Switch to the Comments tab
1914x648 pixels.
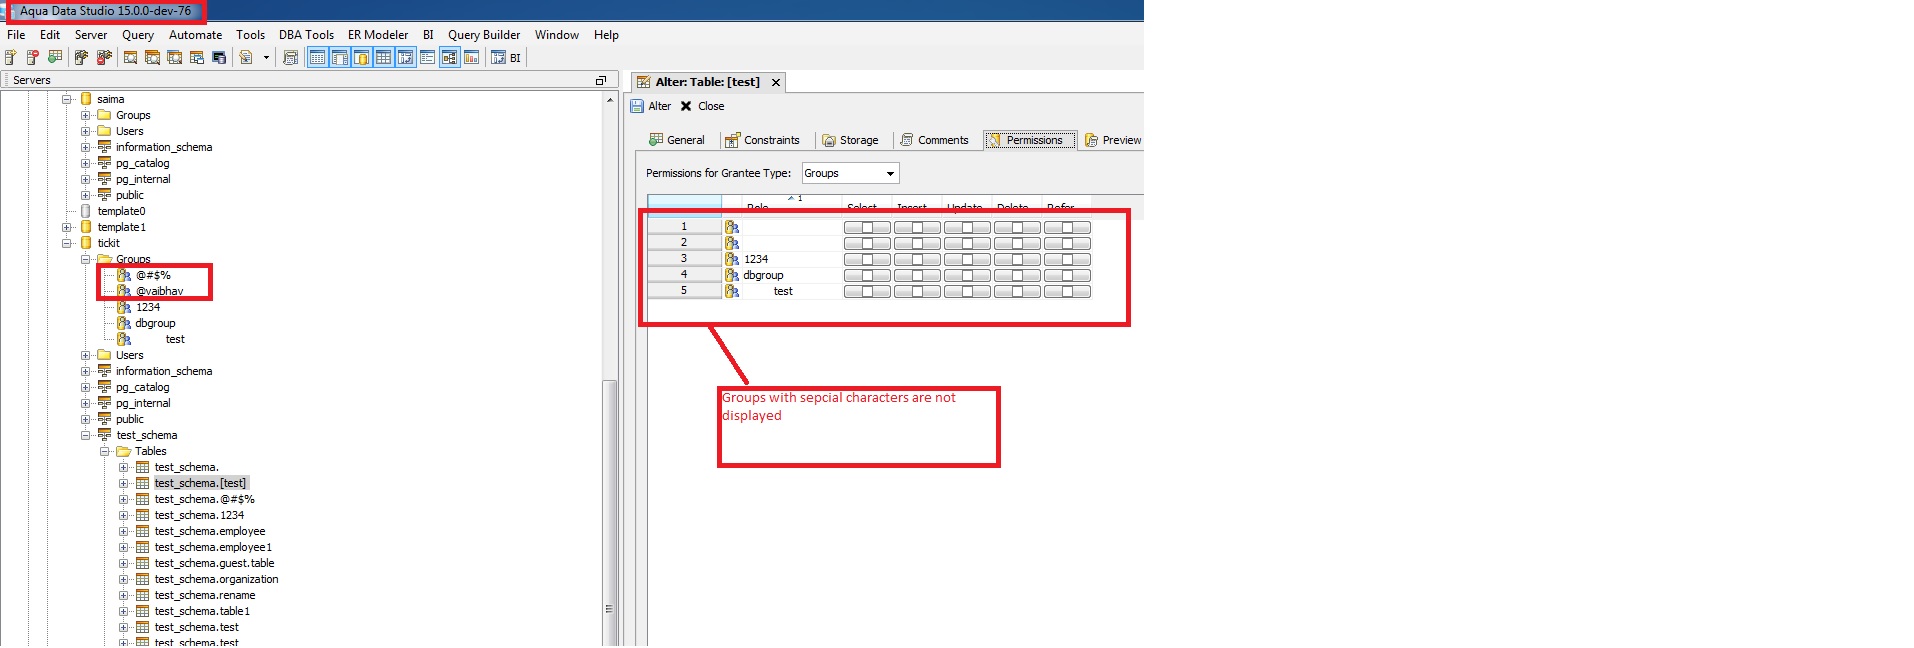[x=934, y=140]
